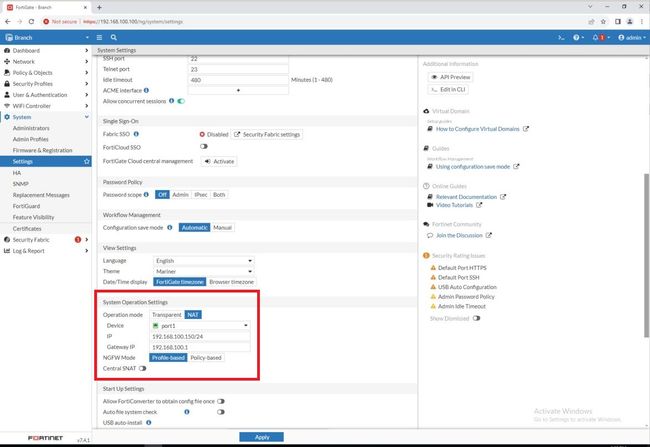Toggle the Central SNAT switch
The height and width of the screenshot is (447, 650).
[x=143, y=368]
